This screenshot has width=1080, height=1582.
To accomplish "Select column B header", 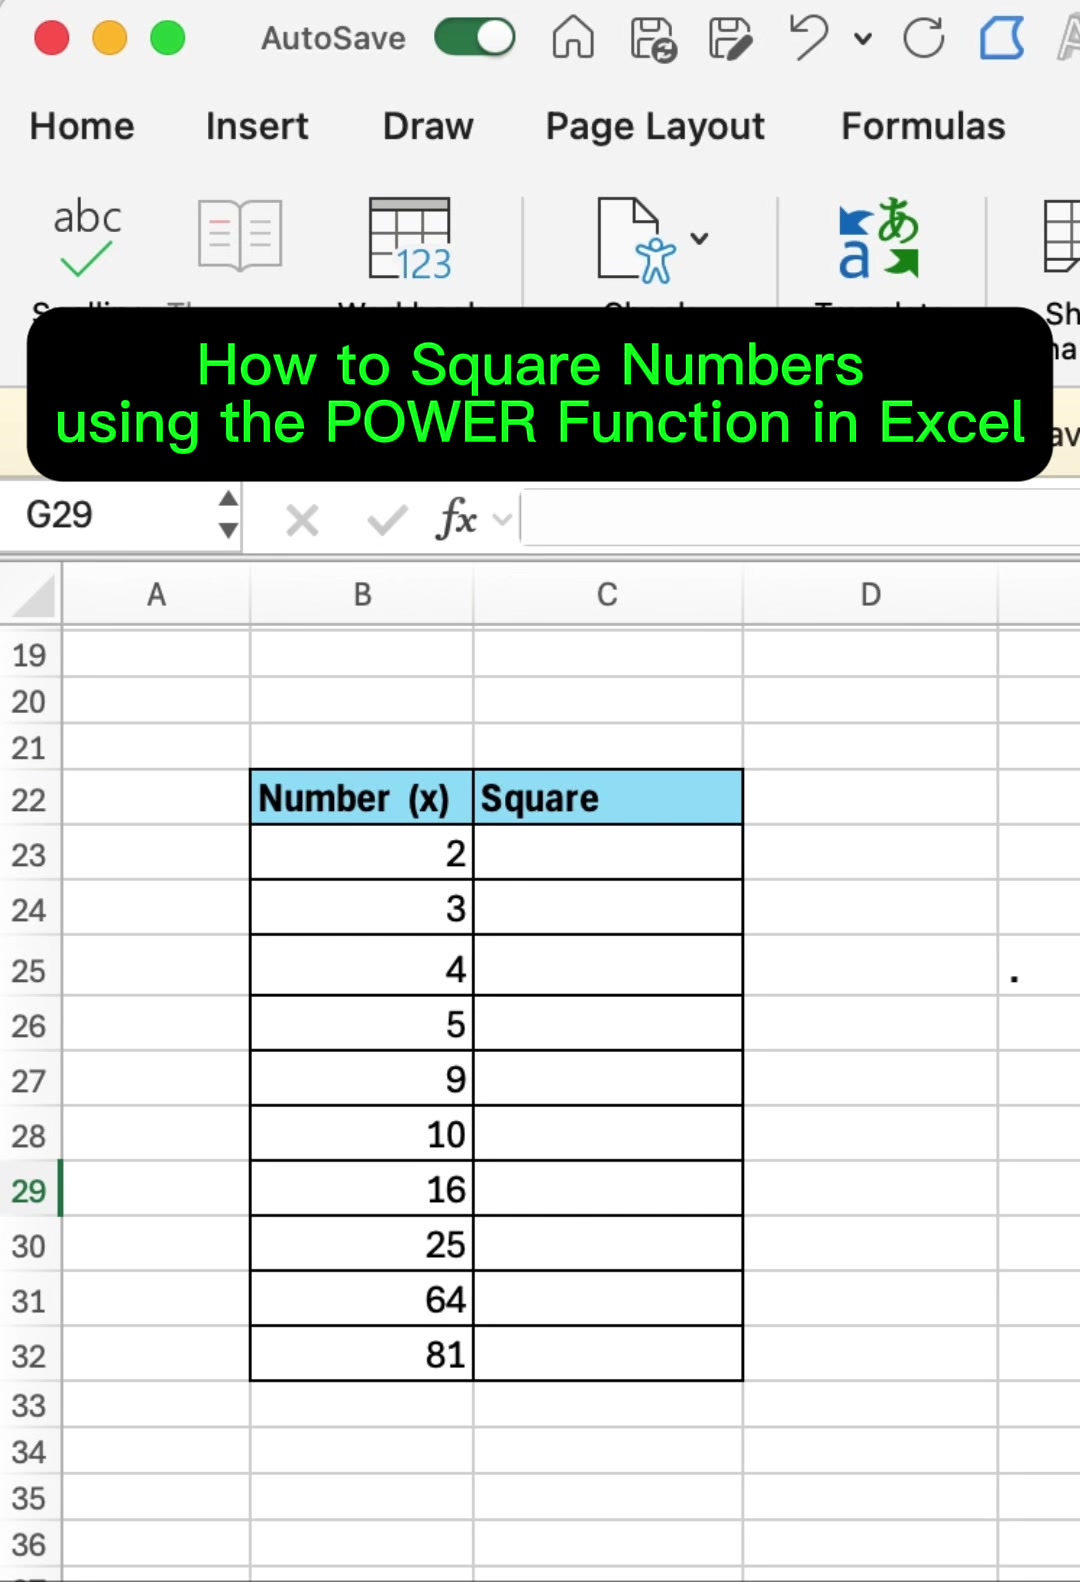I will pos(362,595).
